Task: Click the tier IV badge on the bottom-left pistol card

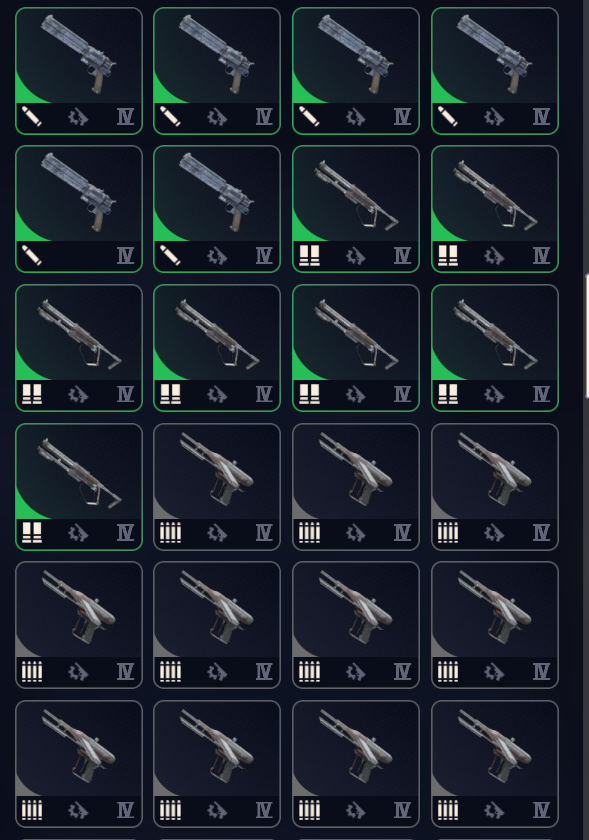Action: 125,810
